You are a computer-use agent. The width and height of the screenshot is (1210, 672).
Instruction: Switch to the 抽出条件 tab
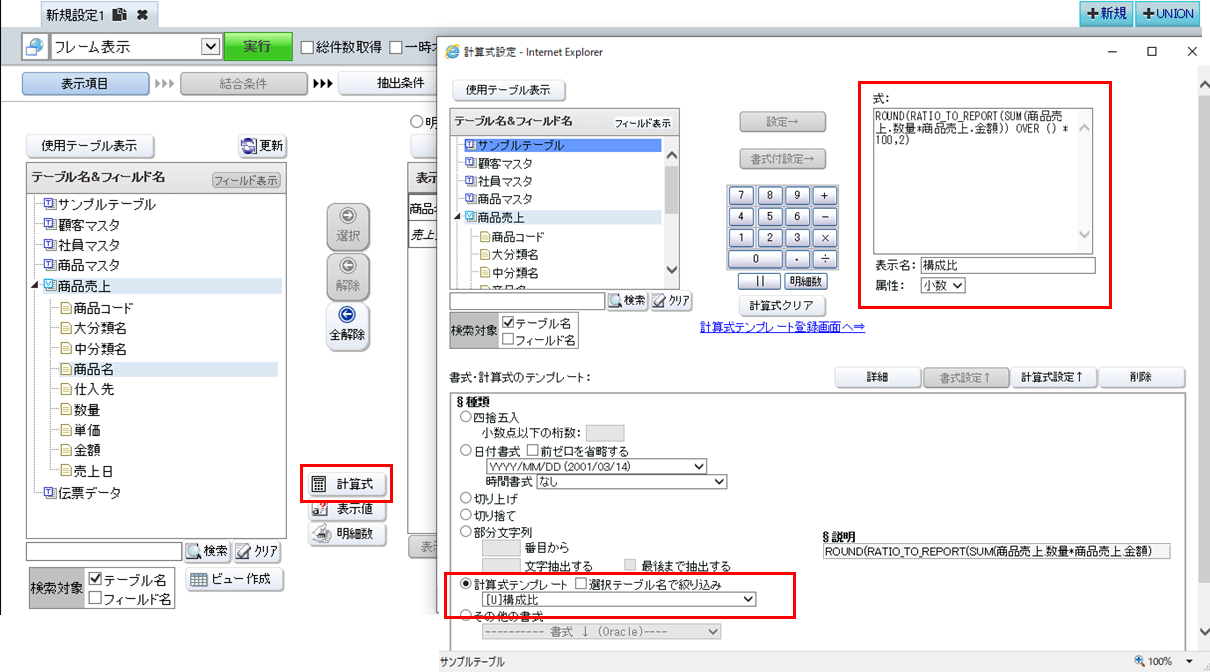400,84
